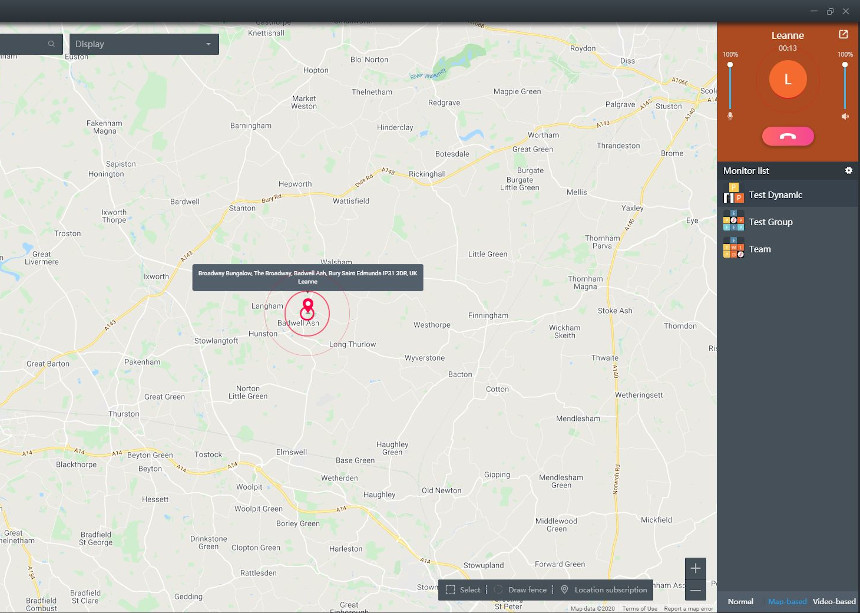Select Test Group in Monitor list
This screenshot has height=613, width=860.
[770, 222]
